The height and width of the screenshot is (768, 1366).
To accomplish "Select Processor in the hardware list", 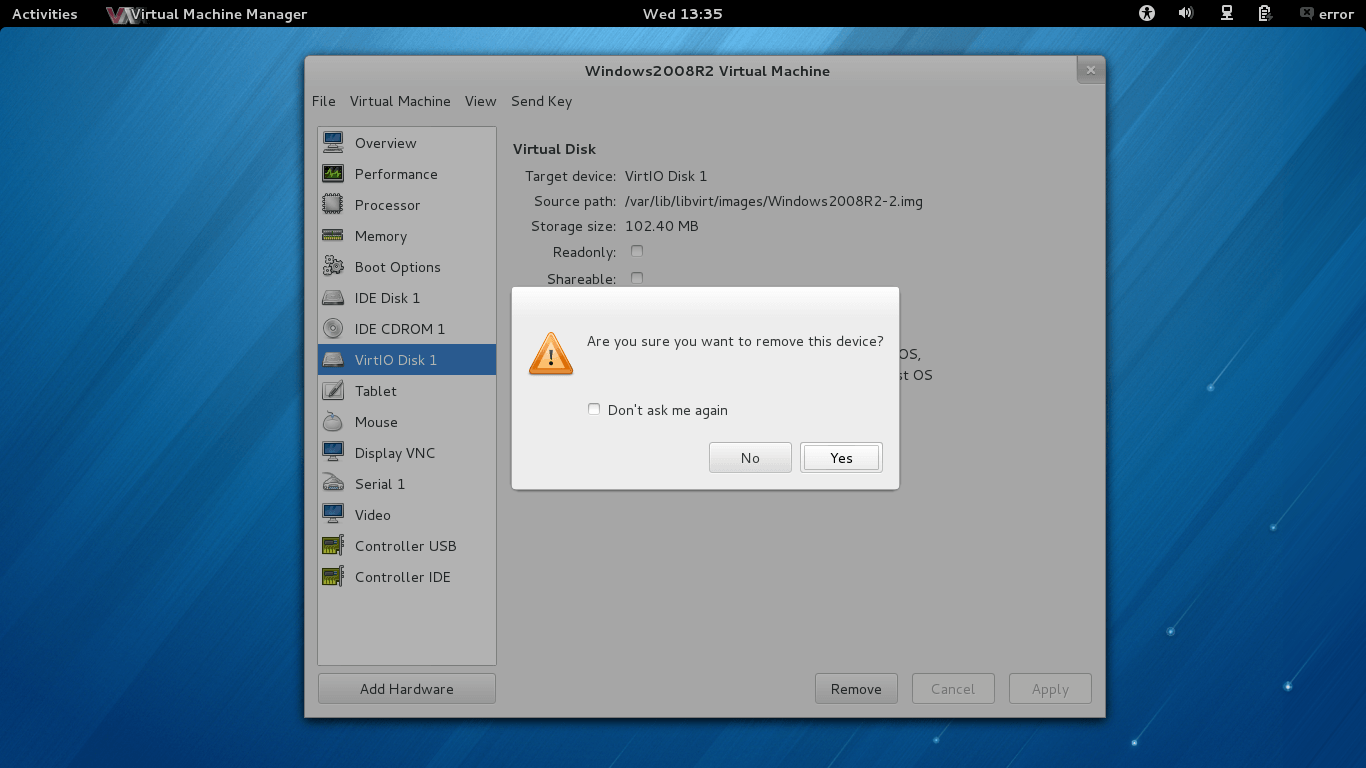I will pyautogui.click(x=407, y=205).
